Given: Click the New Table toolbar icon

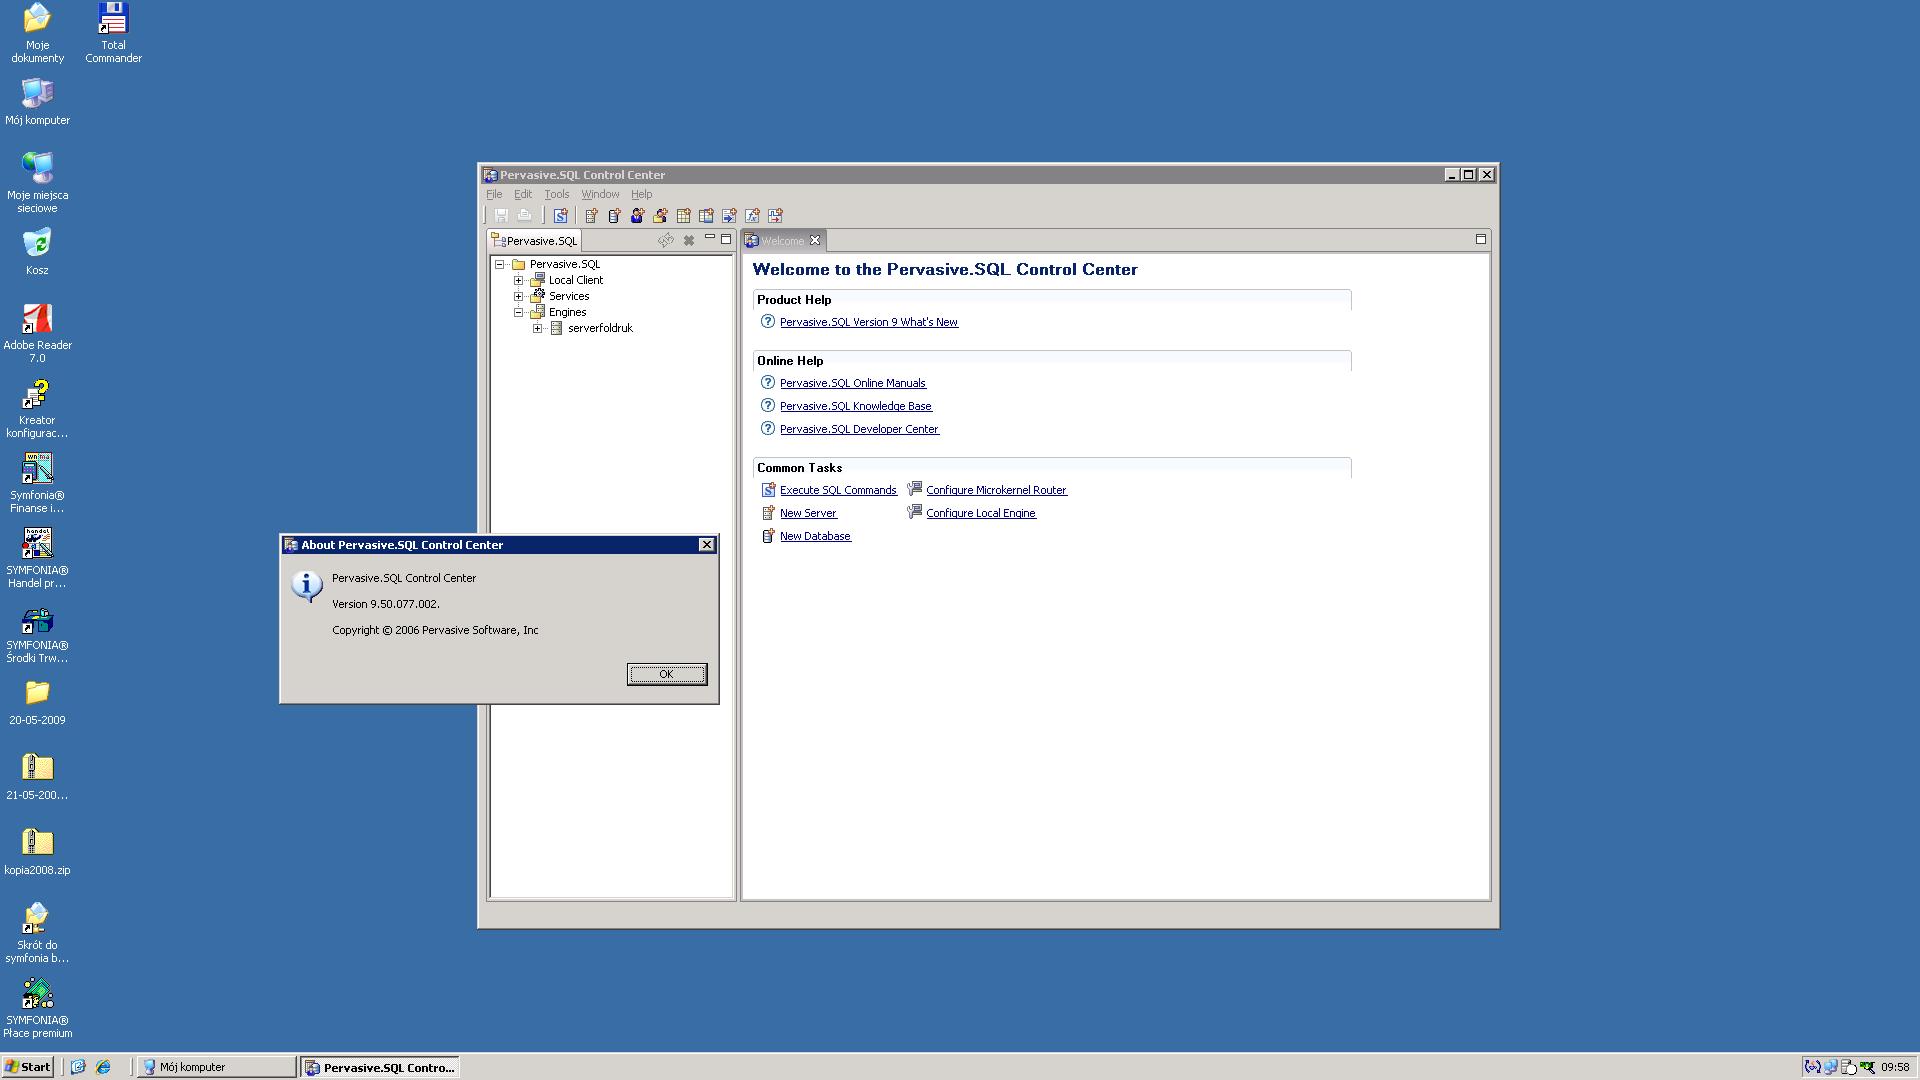Looking at the screenshot, I should (x=683, y=215).
